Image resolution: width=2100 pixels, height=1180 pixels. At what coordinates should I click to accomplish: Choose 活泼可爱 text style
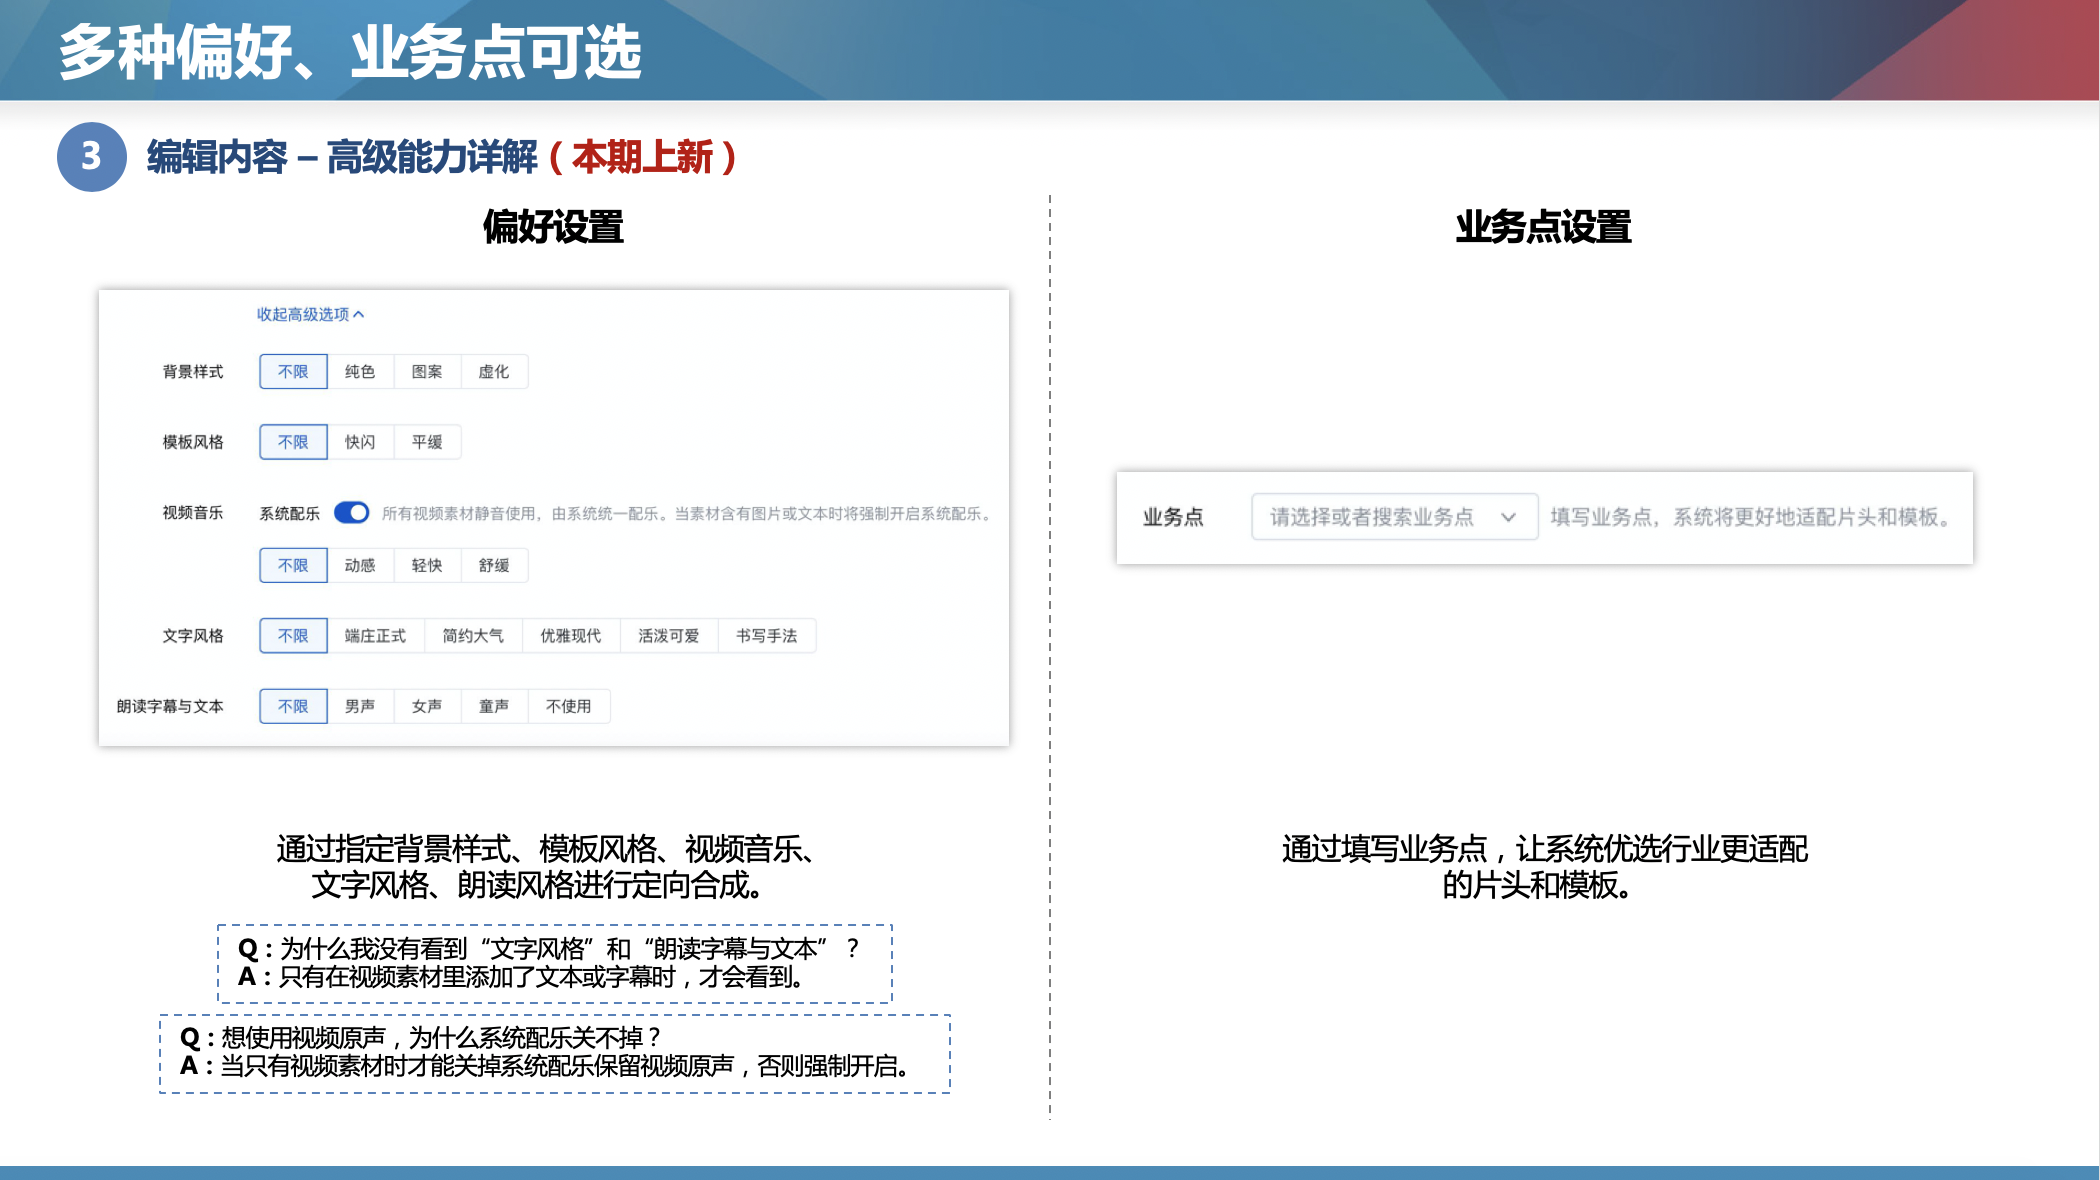(x=669, y=636)
